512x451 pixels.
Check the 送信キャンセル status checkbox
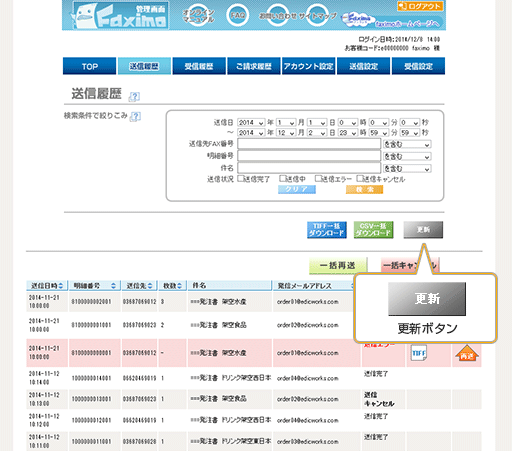360,179
